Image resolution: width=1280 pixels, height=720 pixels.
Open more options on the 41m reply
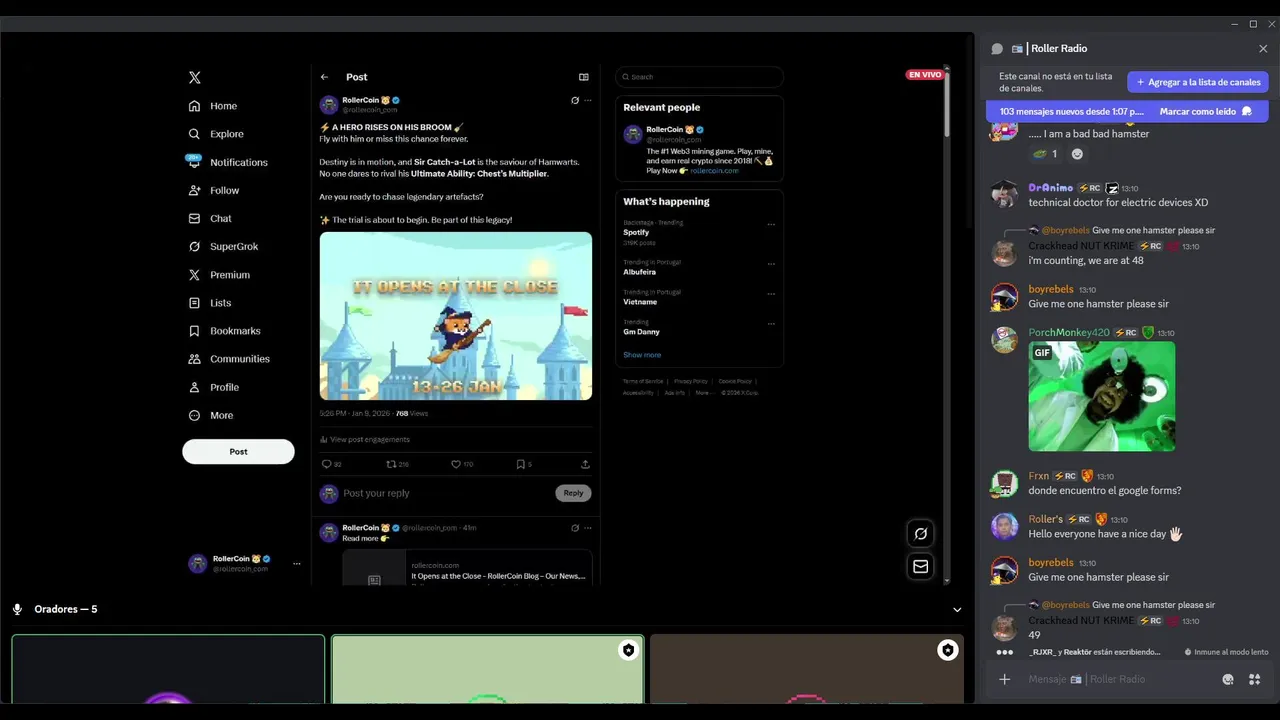click(588, 528)
